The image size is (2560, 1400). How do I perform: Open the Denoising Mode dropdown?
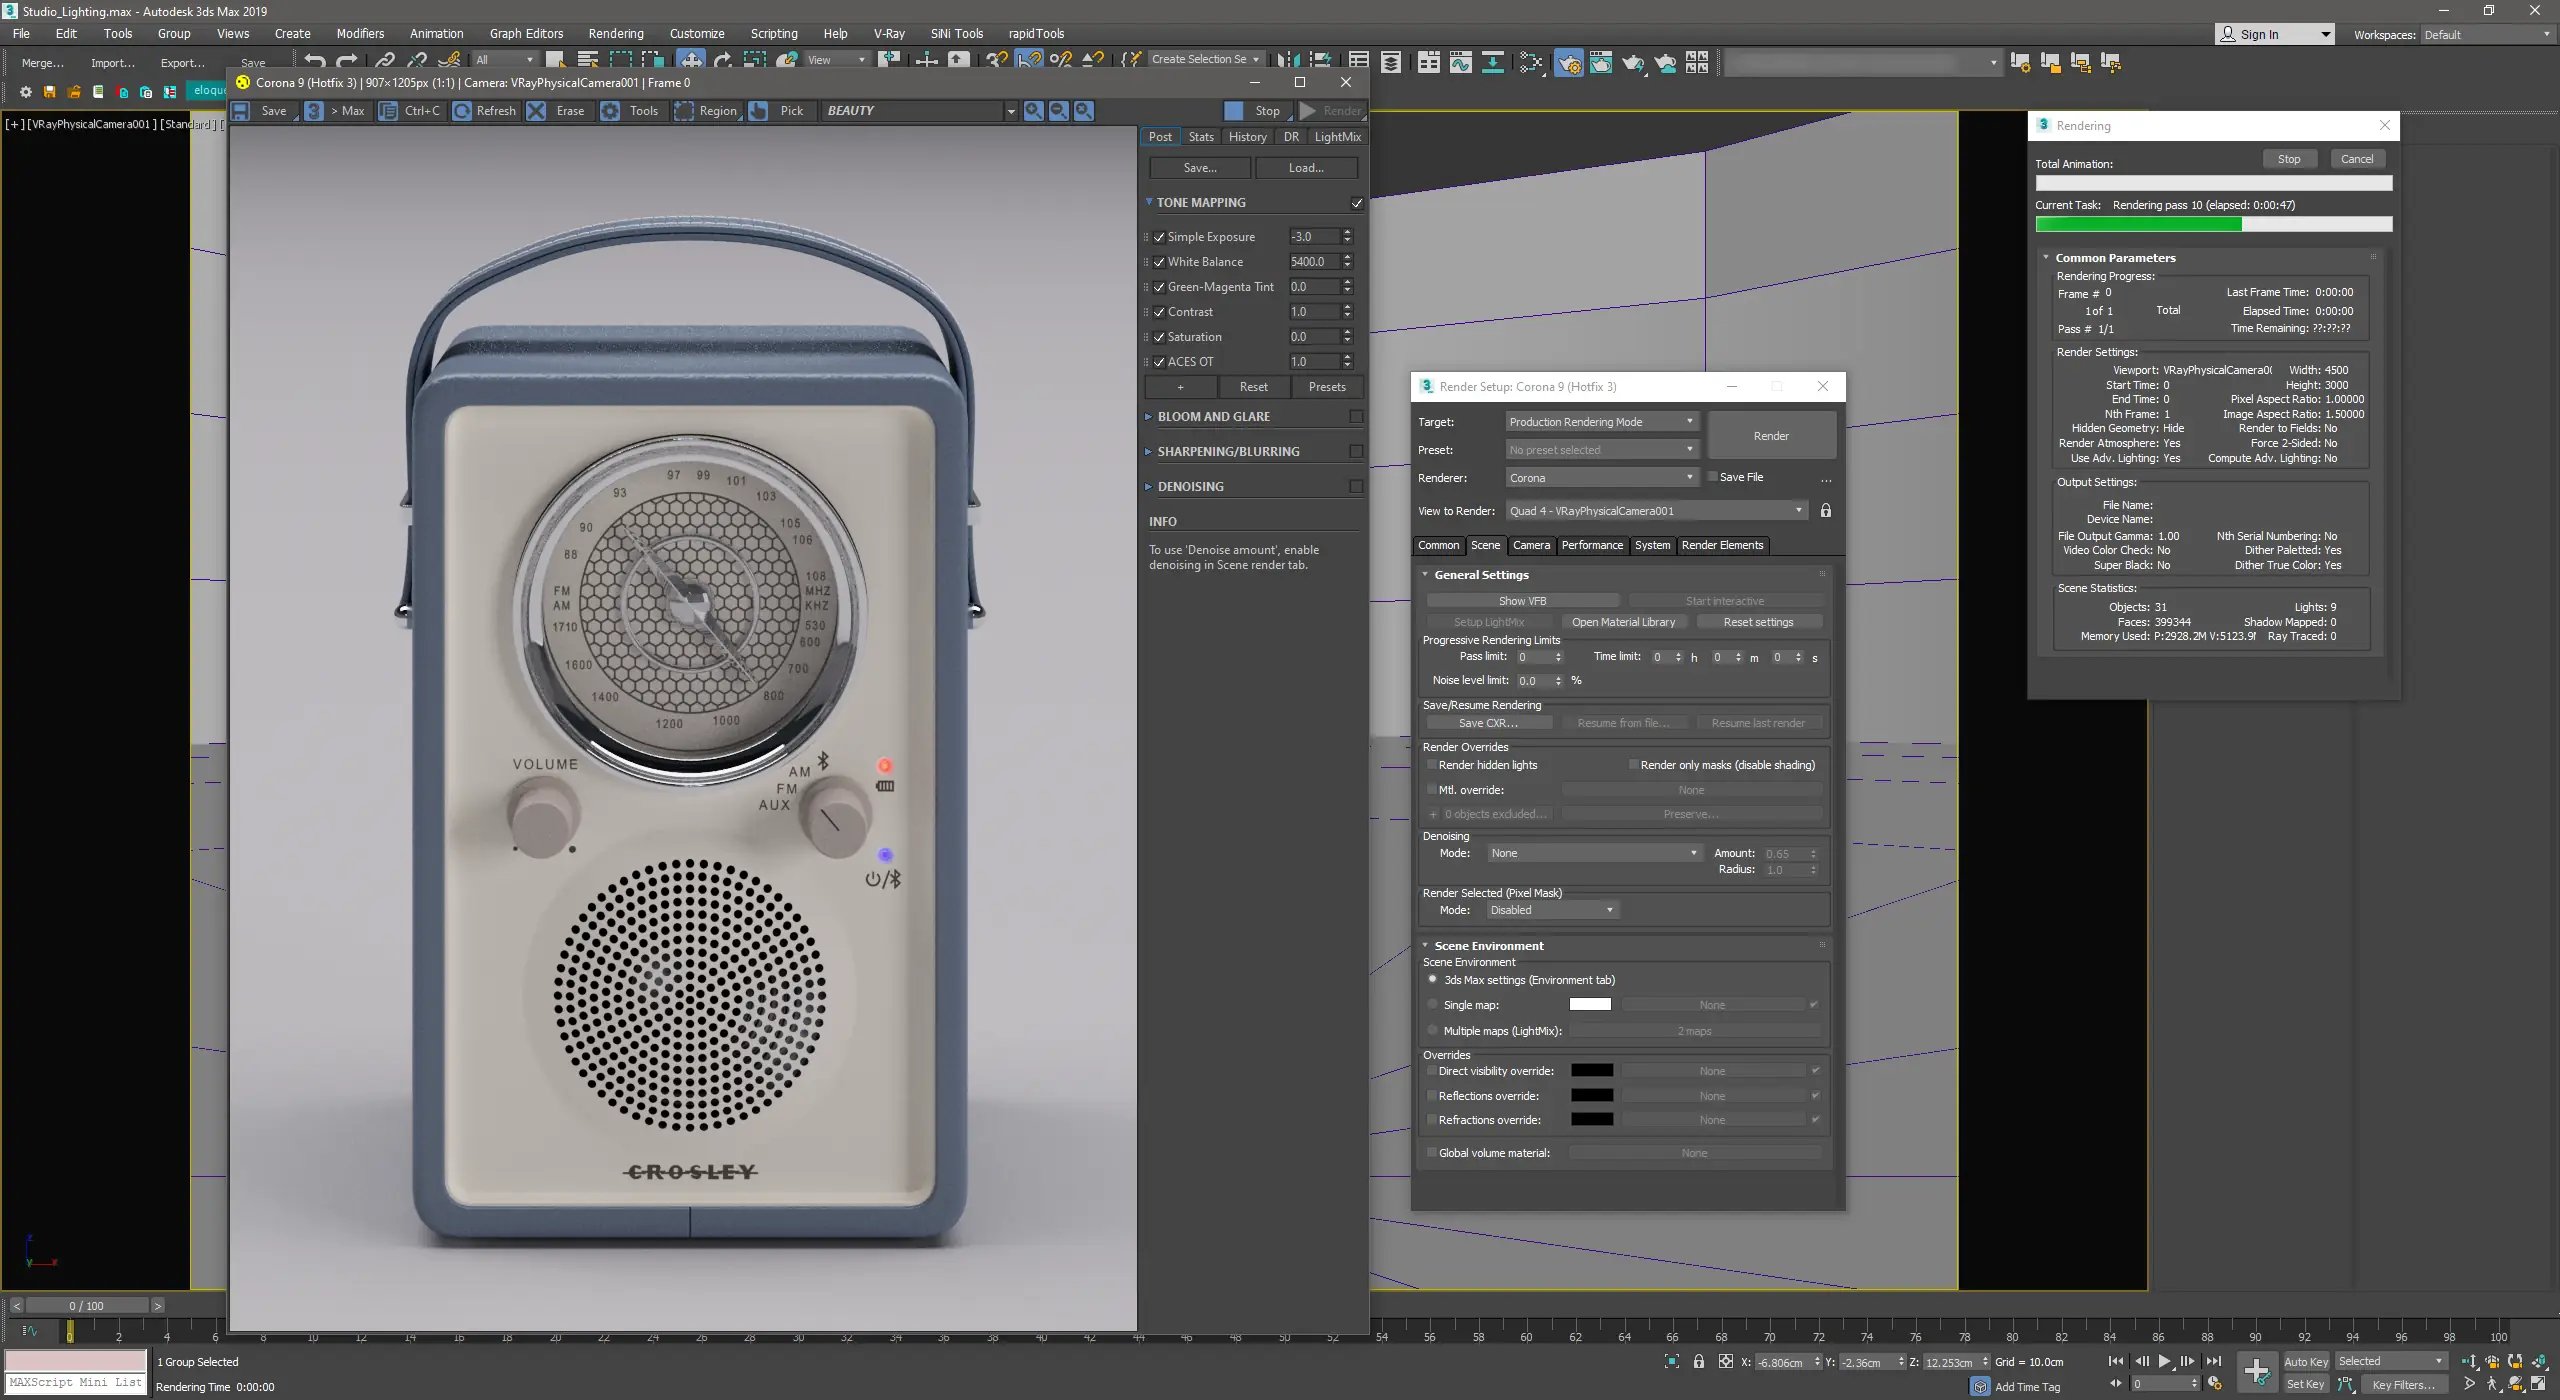(x=1593, y=853)
